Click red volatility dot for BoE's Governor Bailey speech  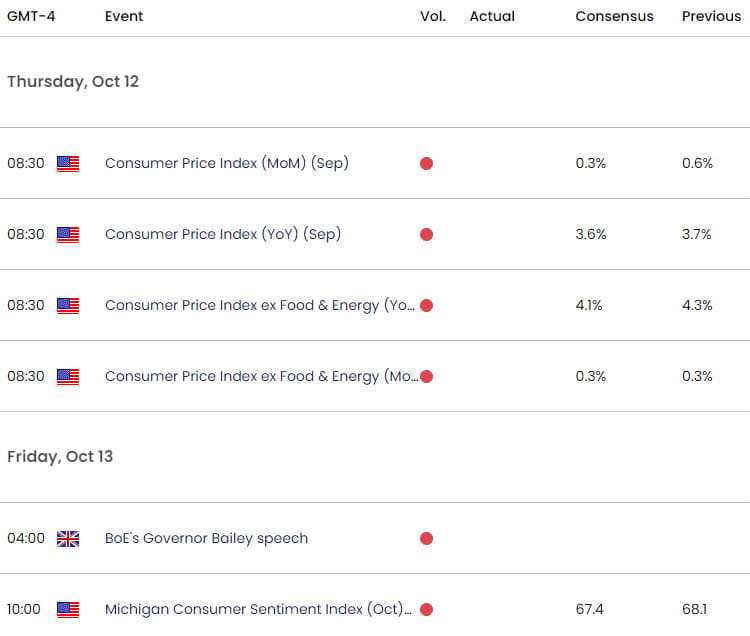tap(426, 538)
